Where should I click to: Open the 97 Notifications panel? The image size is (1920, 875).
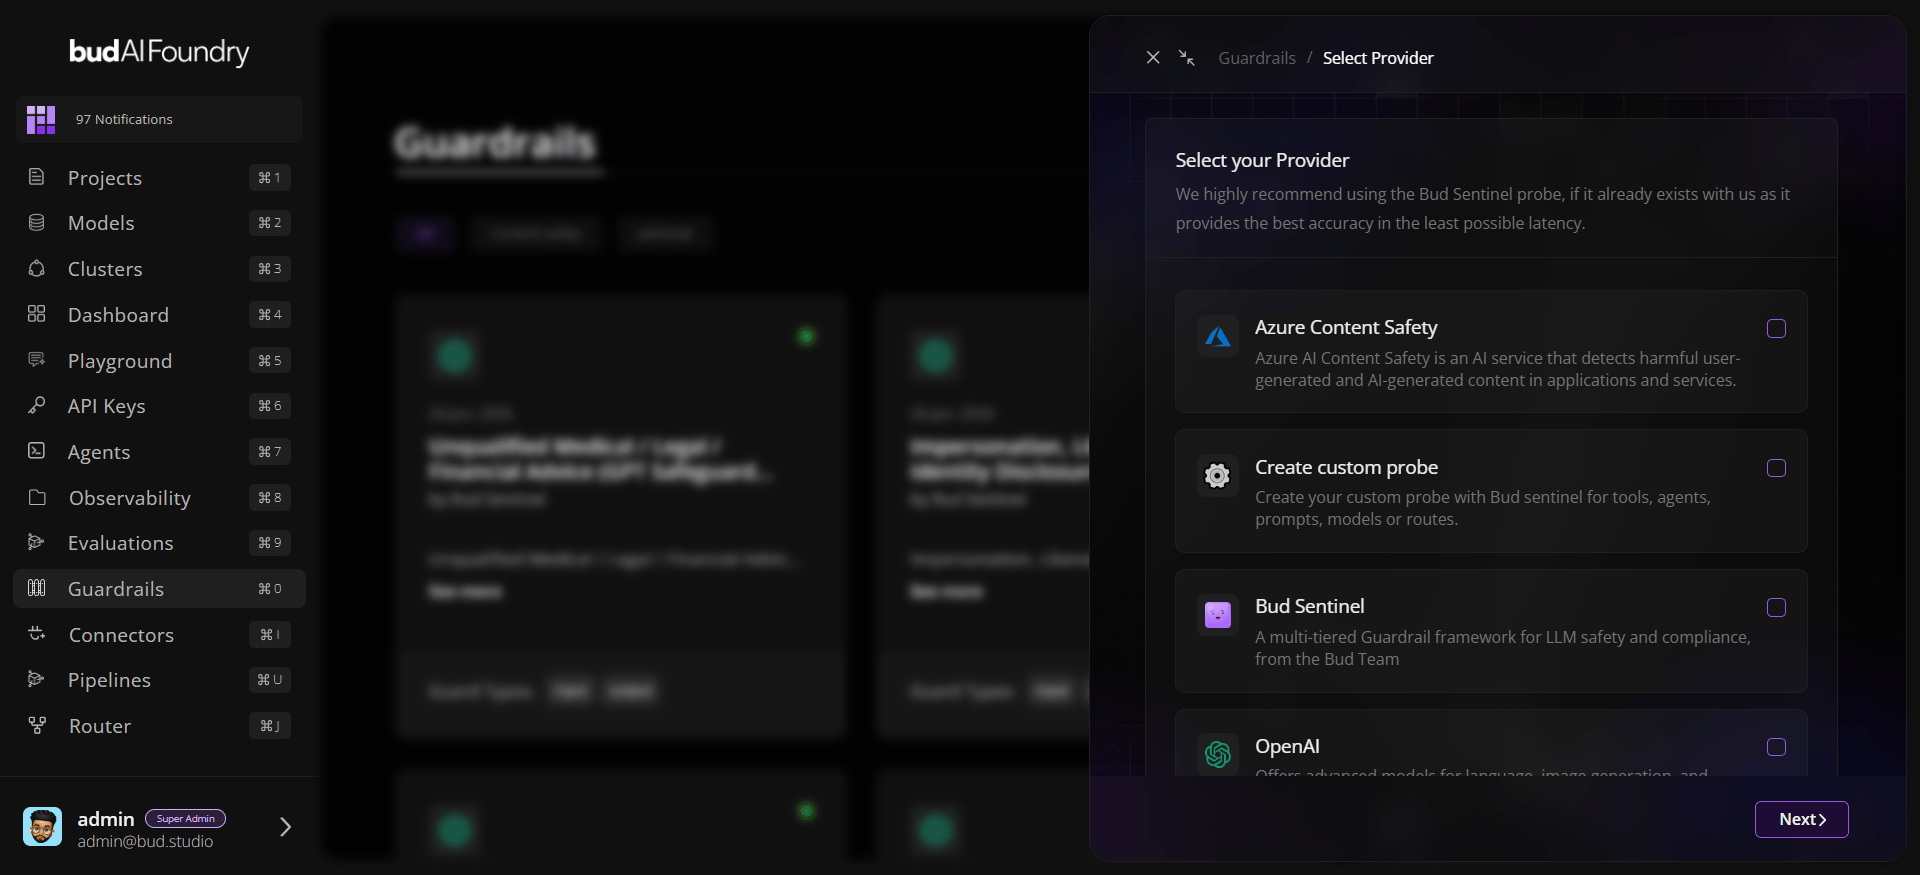coord(159,120)
